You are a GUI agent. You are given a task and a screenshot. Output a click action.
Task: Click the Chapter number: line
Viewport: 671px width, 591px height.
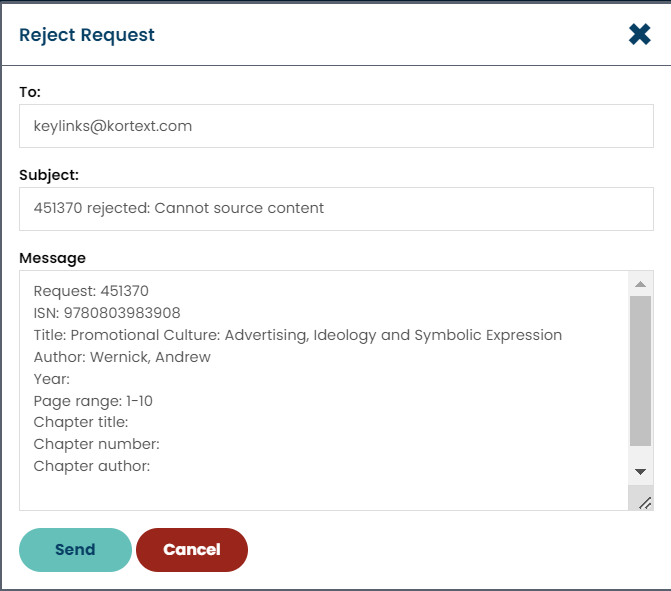click(96, 444)
